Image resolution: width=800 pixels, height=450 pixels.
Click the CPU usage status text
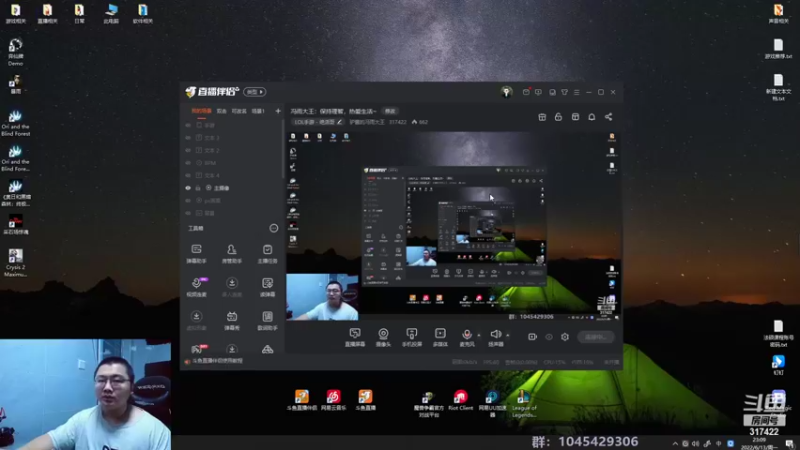(x=555, y=362)
